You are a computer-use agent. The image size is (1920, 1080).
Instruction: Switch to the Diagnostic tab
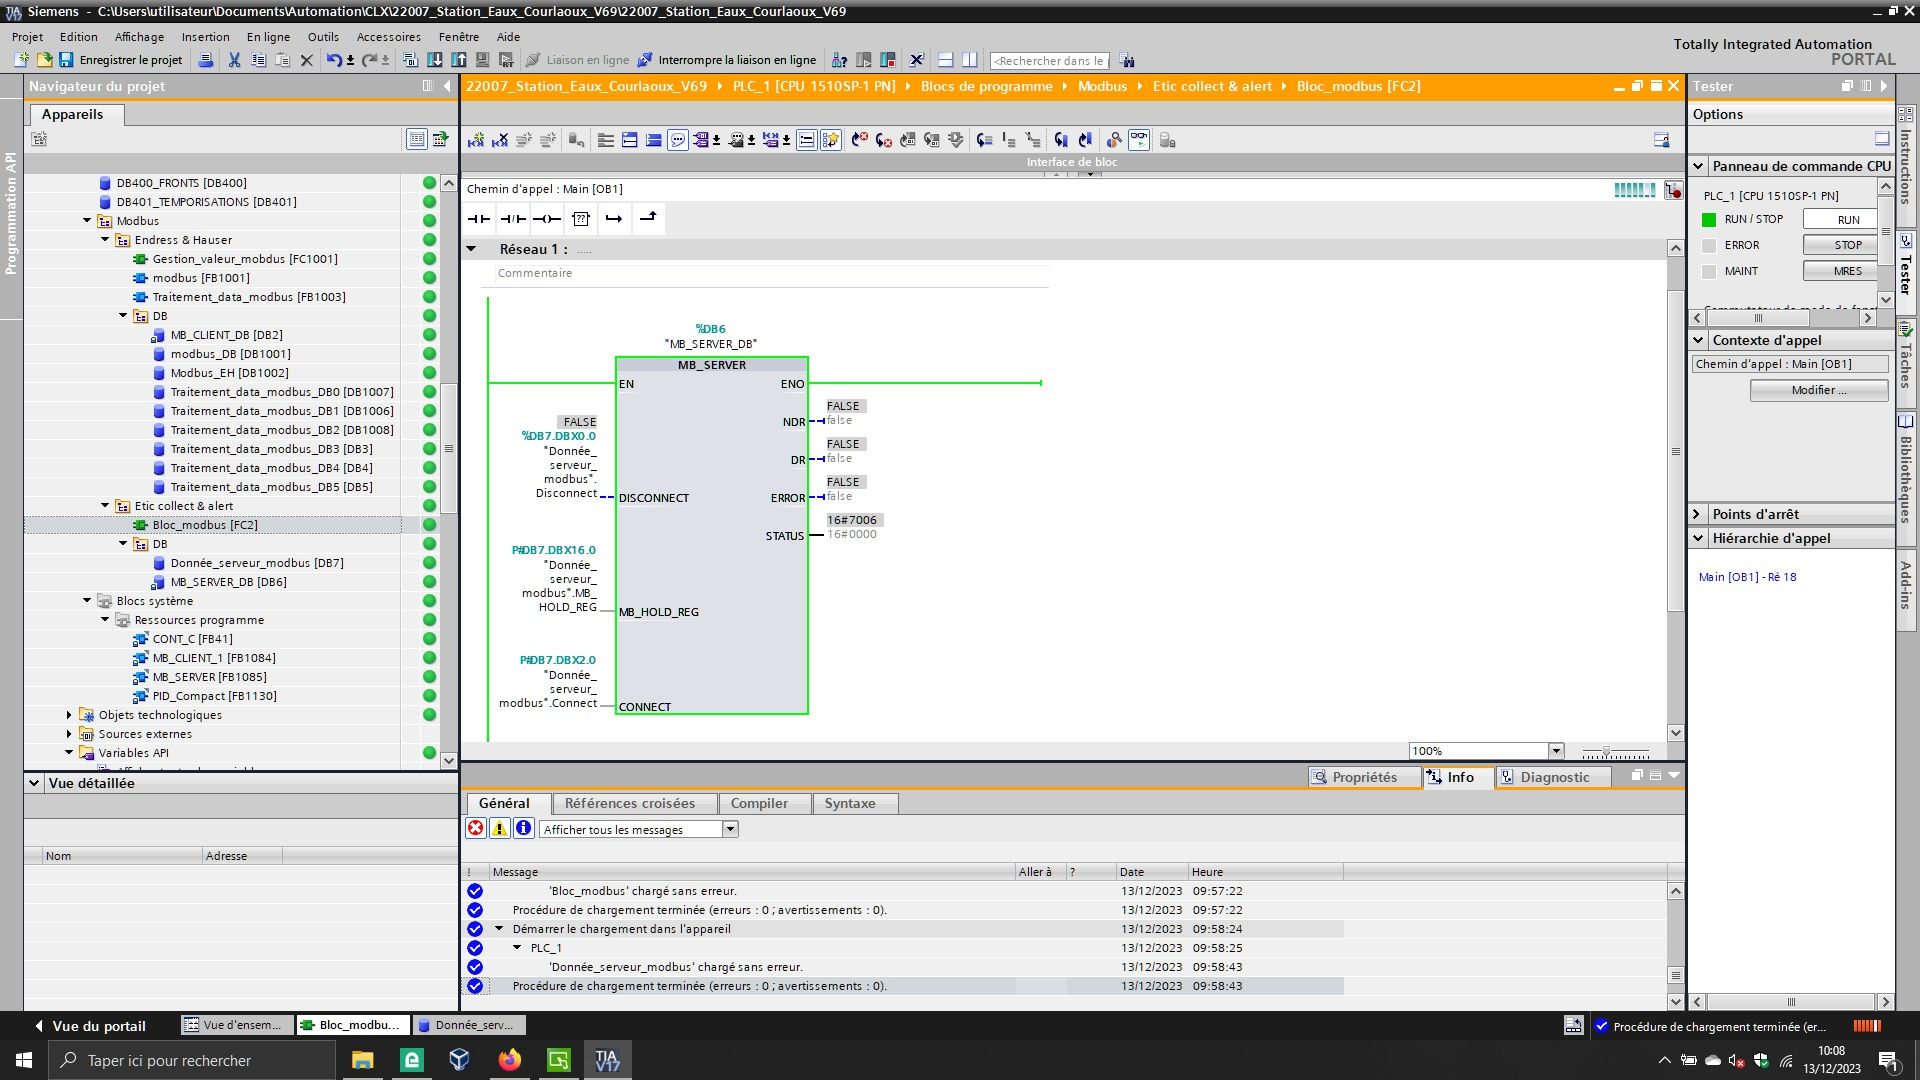pyautogui.click(x=1553, y=777)
